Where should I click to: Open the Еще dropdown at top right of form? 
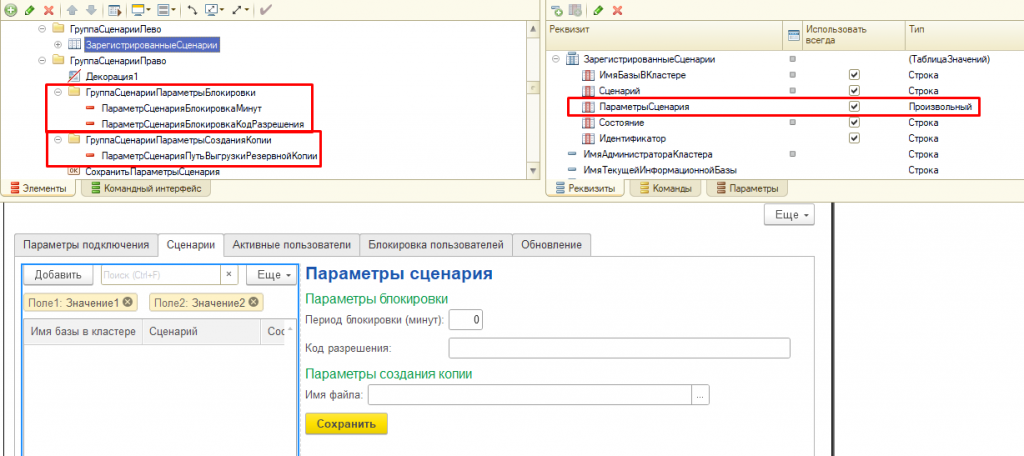789,214
